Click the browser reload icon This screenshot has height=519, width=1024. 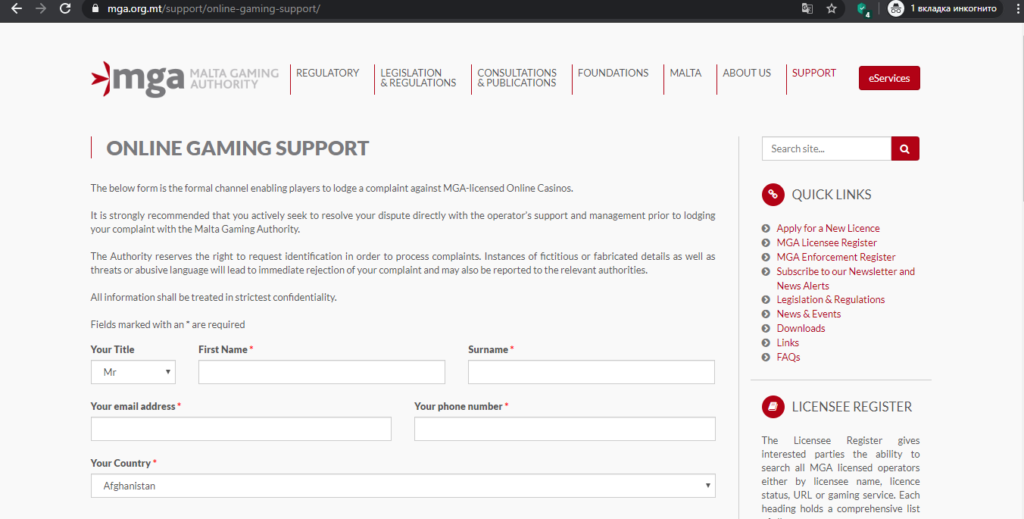click(x=65, y=8)
